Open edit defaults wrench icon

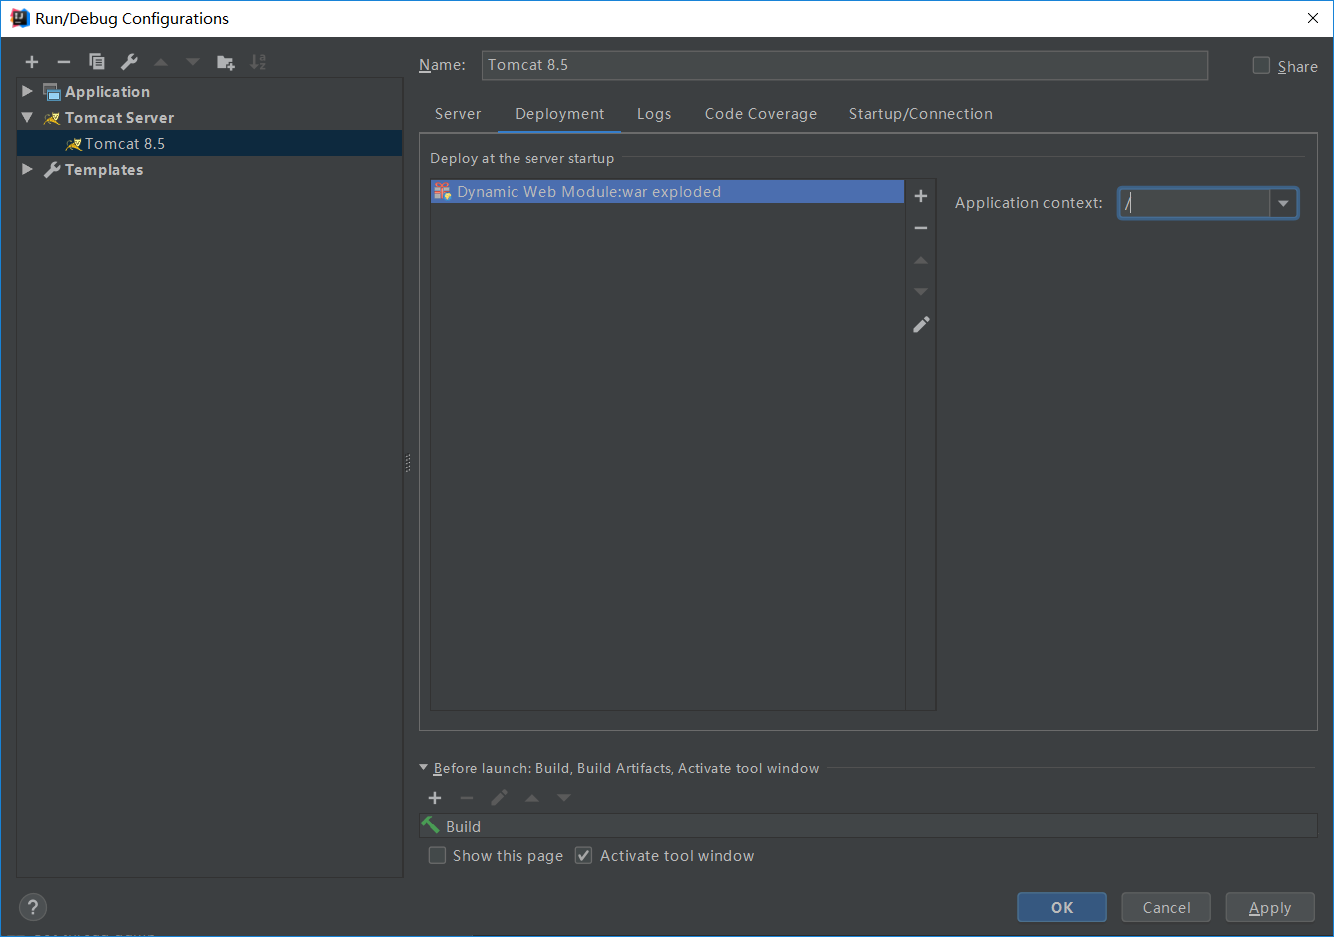click(x=129, y=62)
